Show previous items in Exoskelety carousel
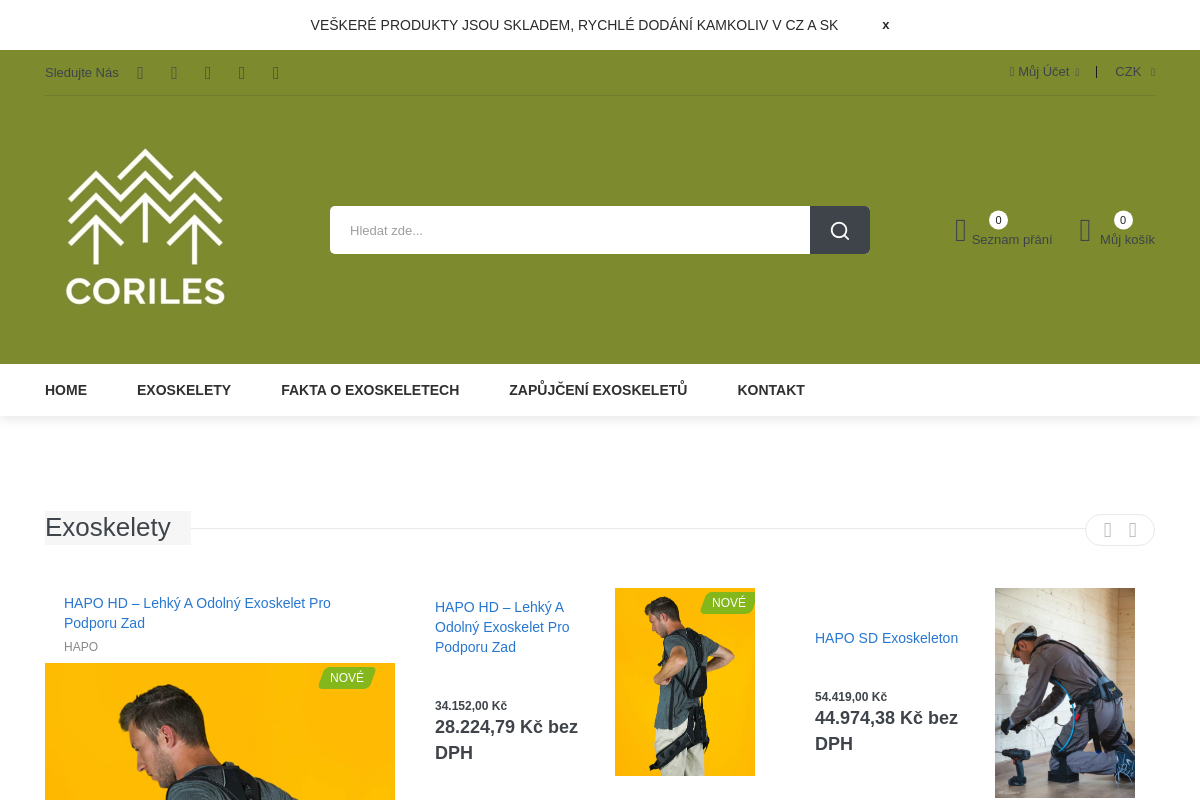1200x800 pixels. click(x=1107, y=530)
